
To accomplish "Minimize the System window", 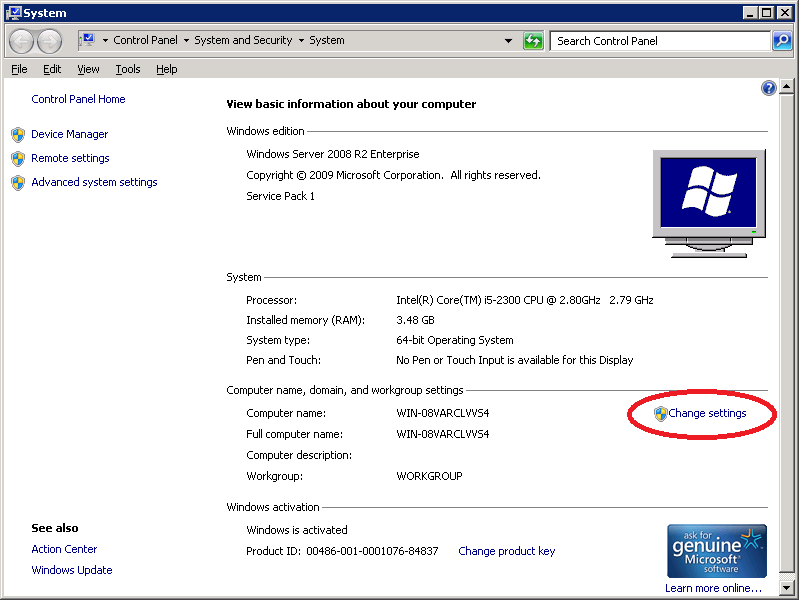I will [749, 13].
